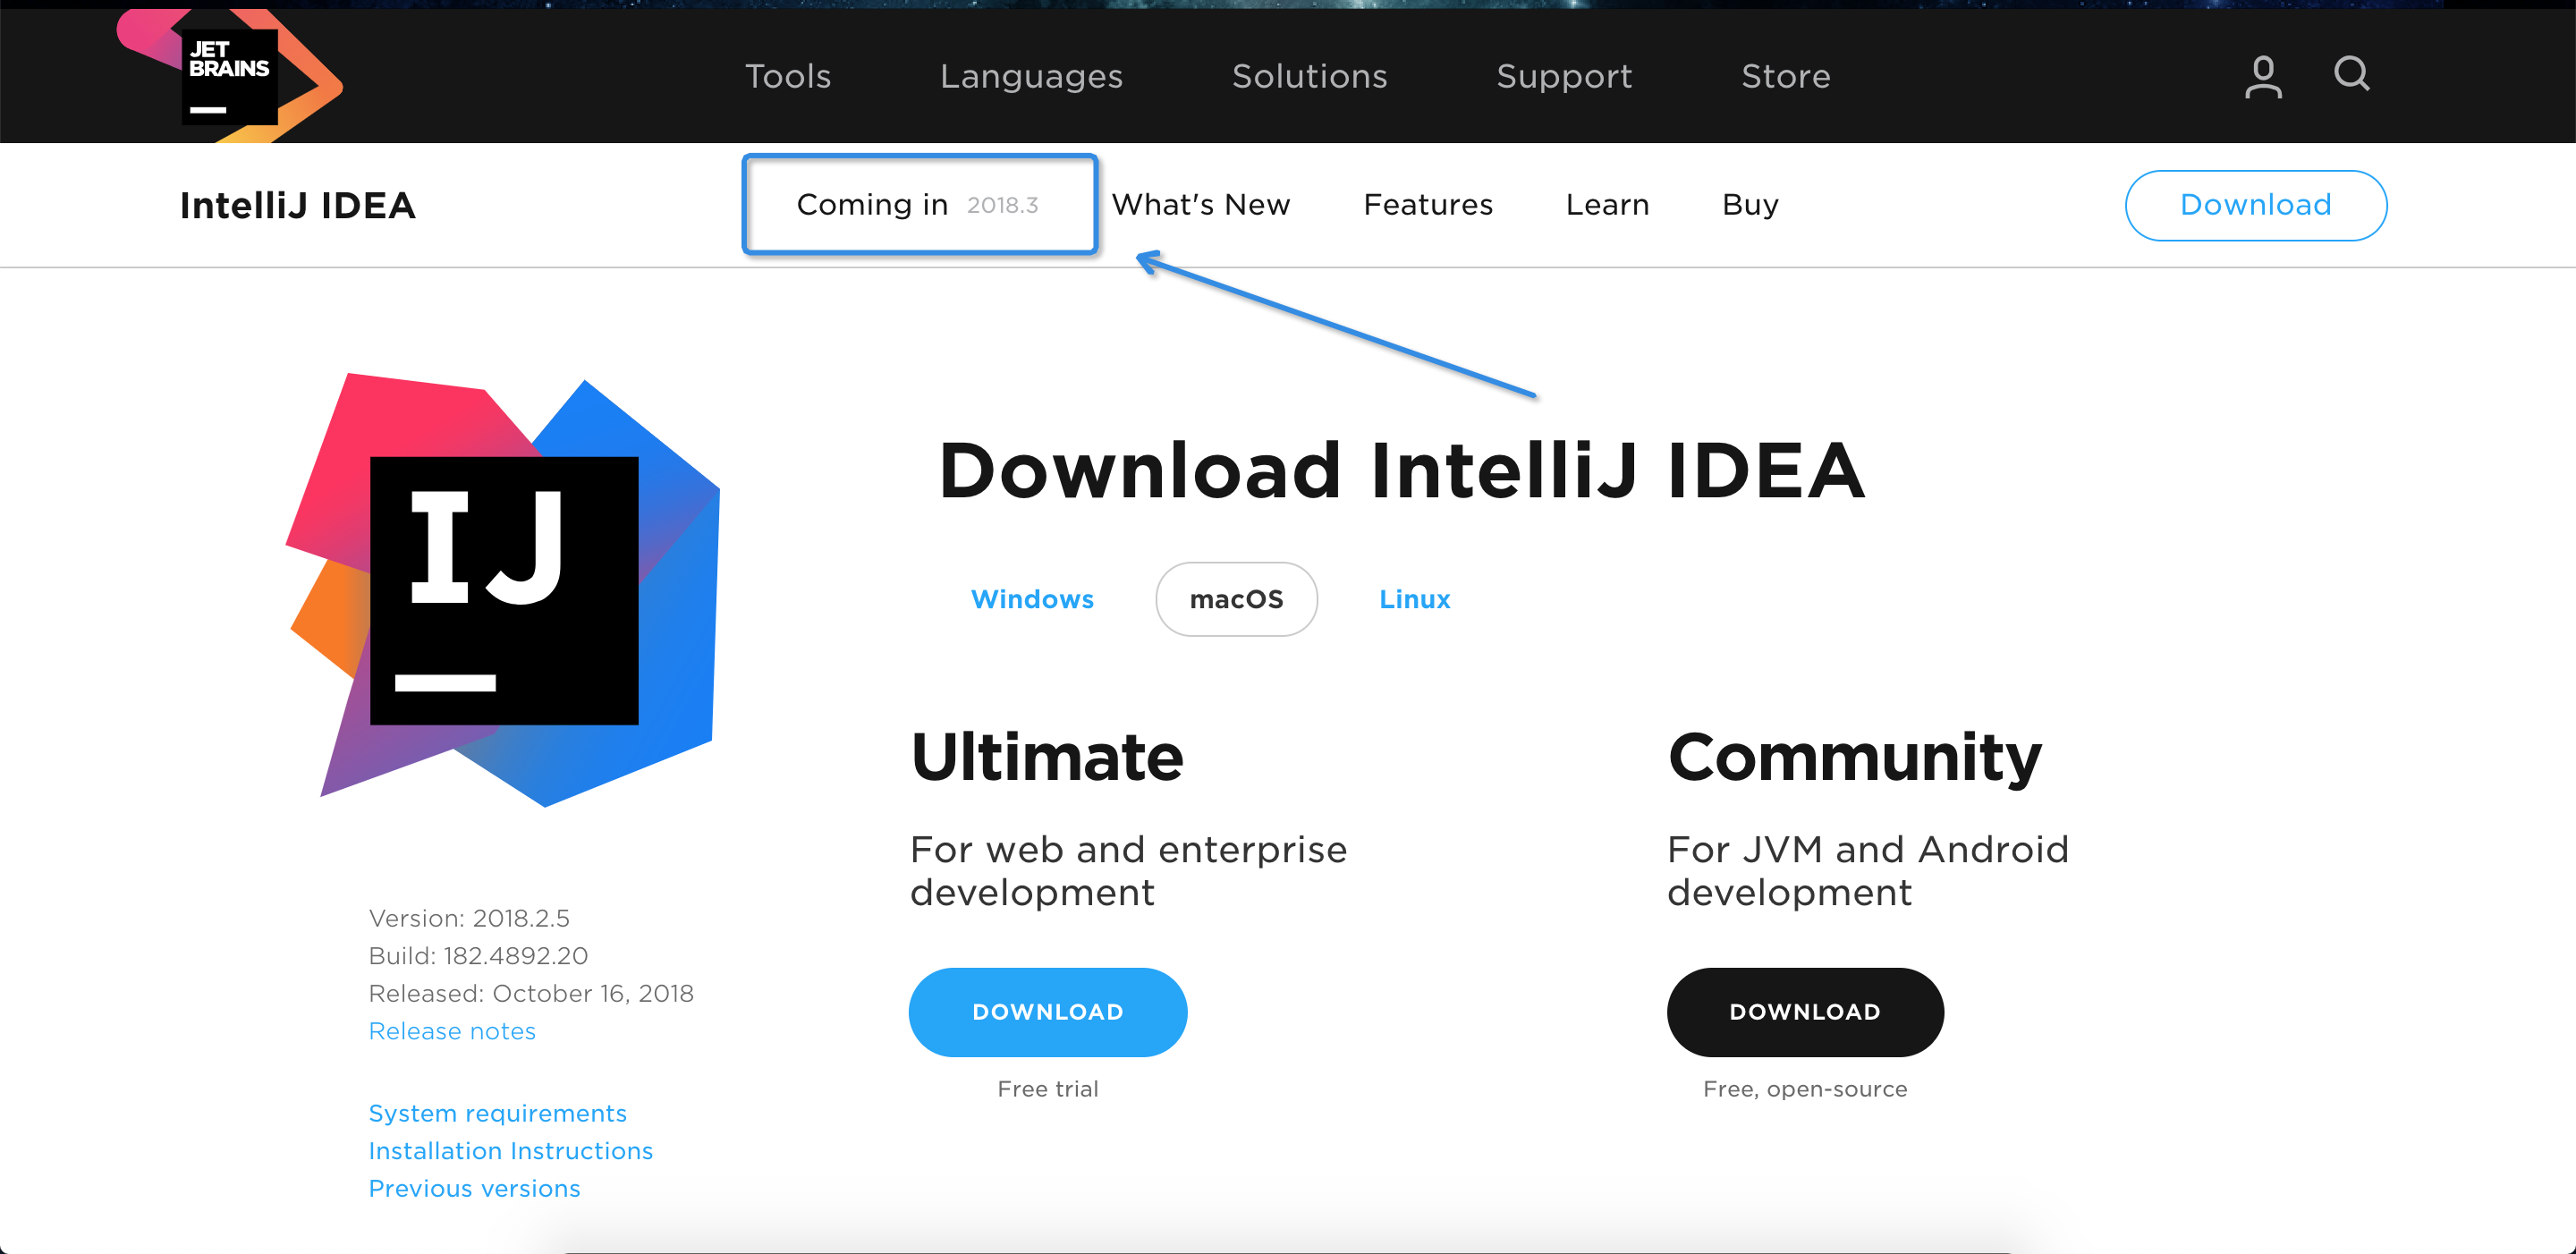
Task: Go to the Store menu item
Action: coord(1785,77)
